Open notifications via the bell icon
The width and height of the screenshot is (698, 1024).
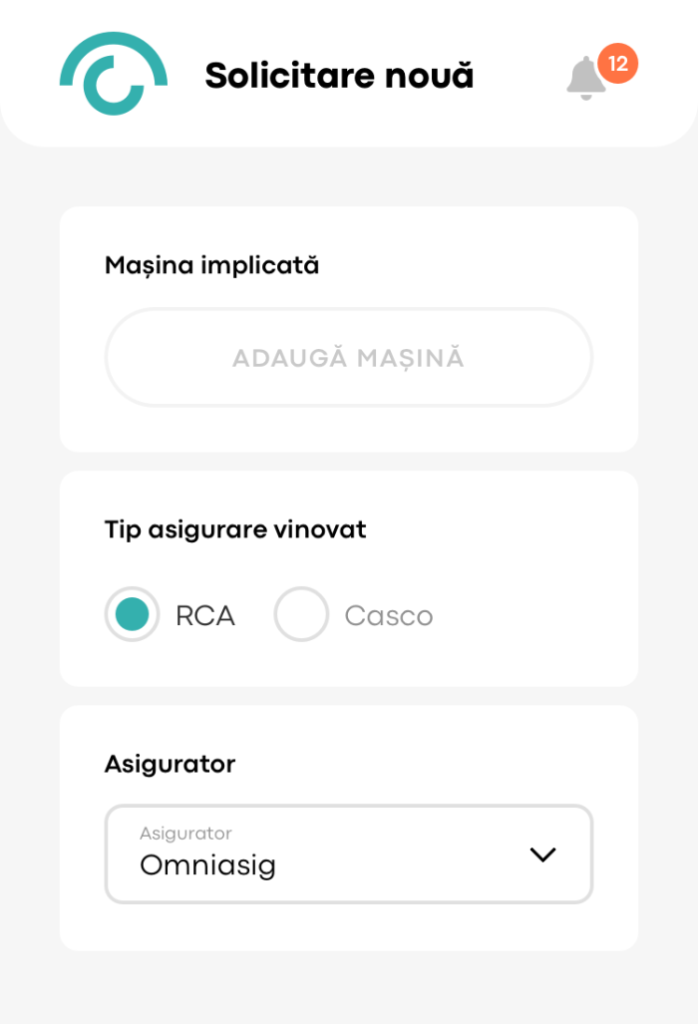click(585, 78)
